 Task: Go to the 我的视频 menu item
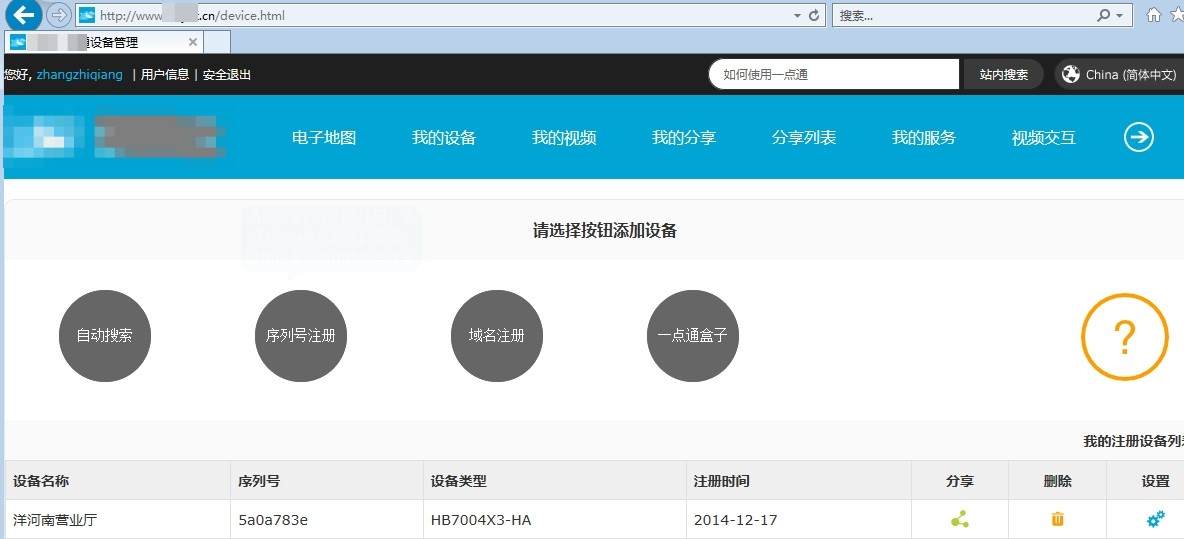[564, 138]
